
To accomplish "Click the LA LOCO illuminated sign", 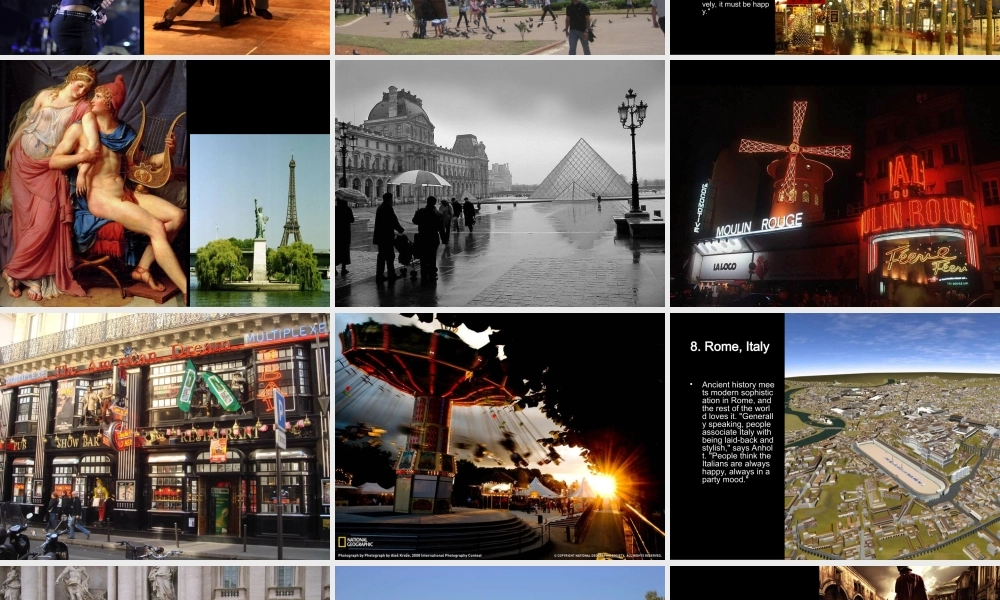I will [725, 267].
